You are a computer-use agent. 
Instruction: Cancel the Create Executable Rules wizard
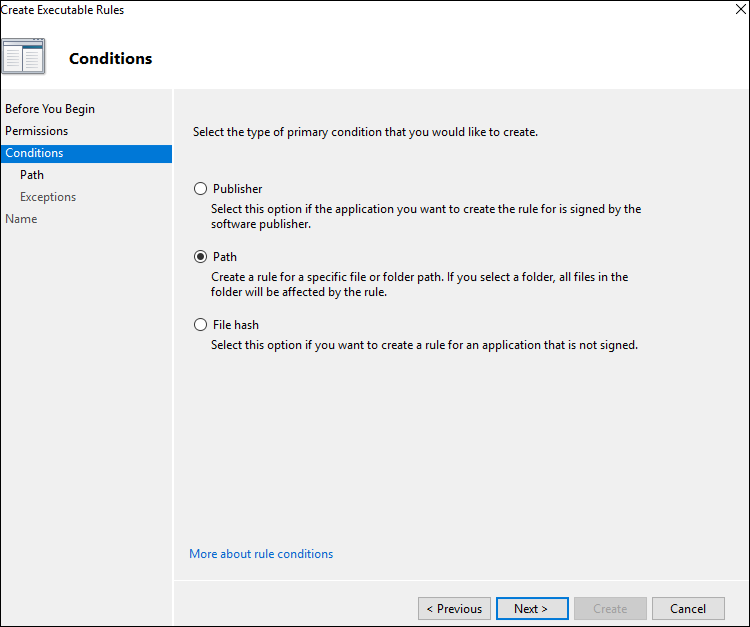coord(688,608)
